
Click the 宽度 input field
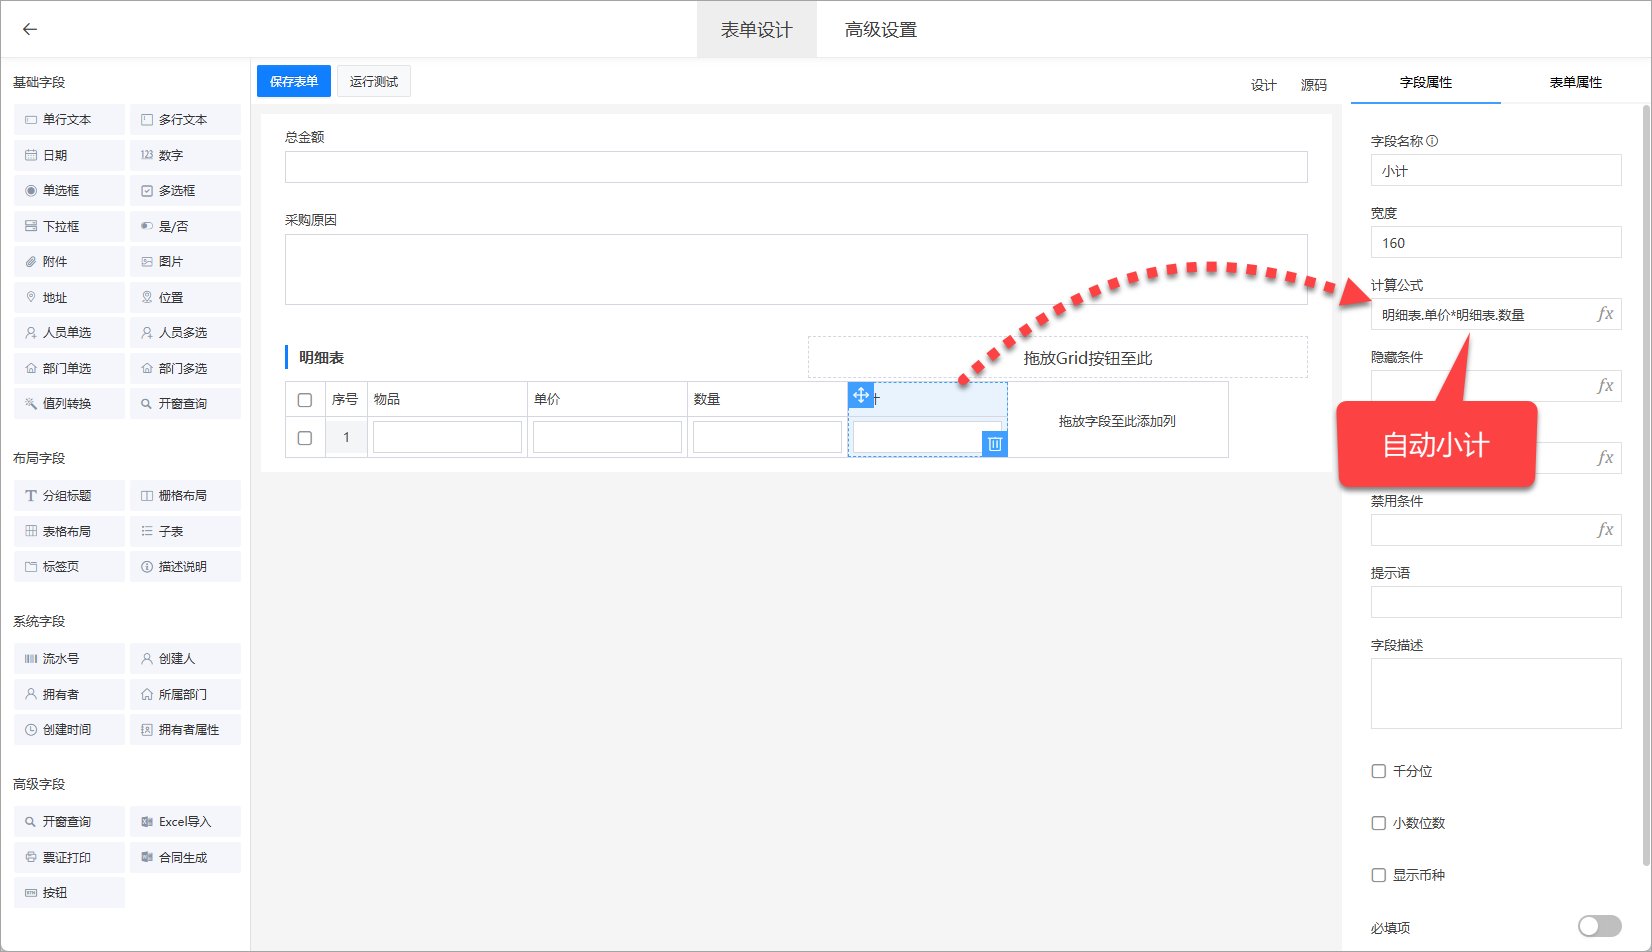(x=1495, y=243)
